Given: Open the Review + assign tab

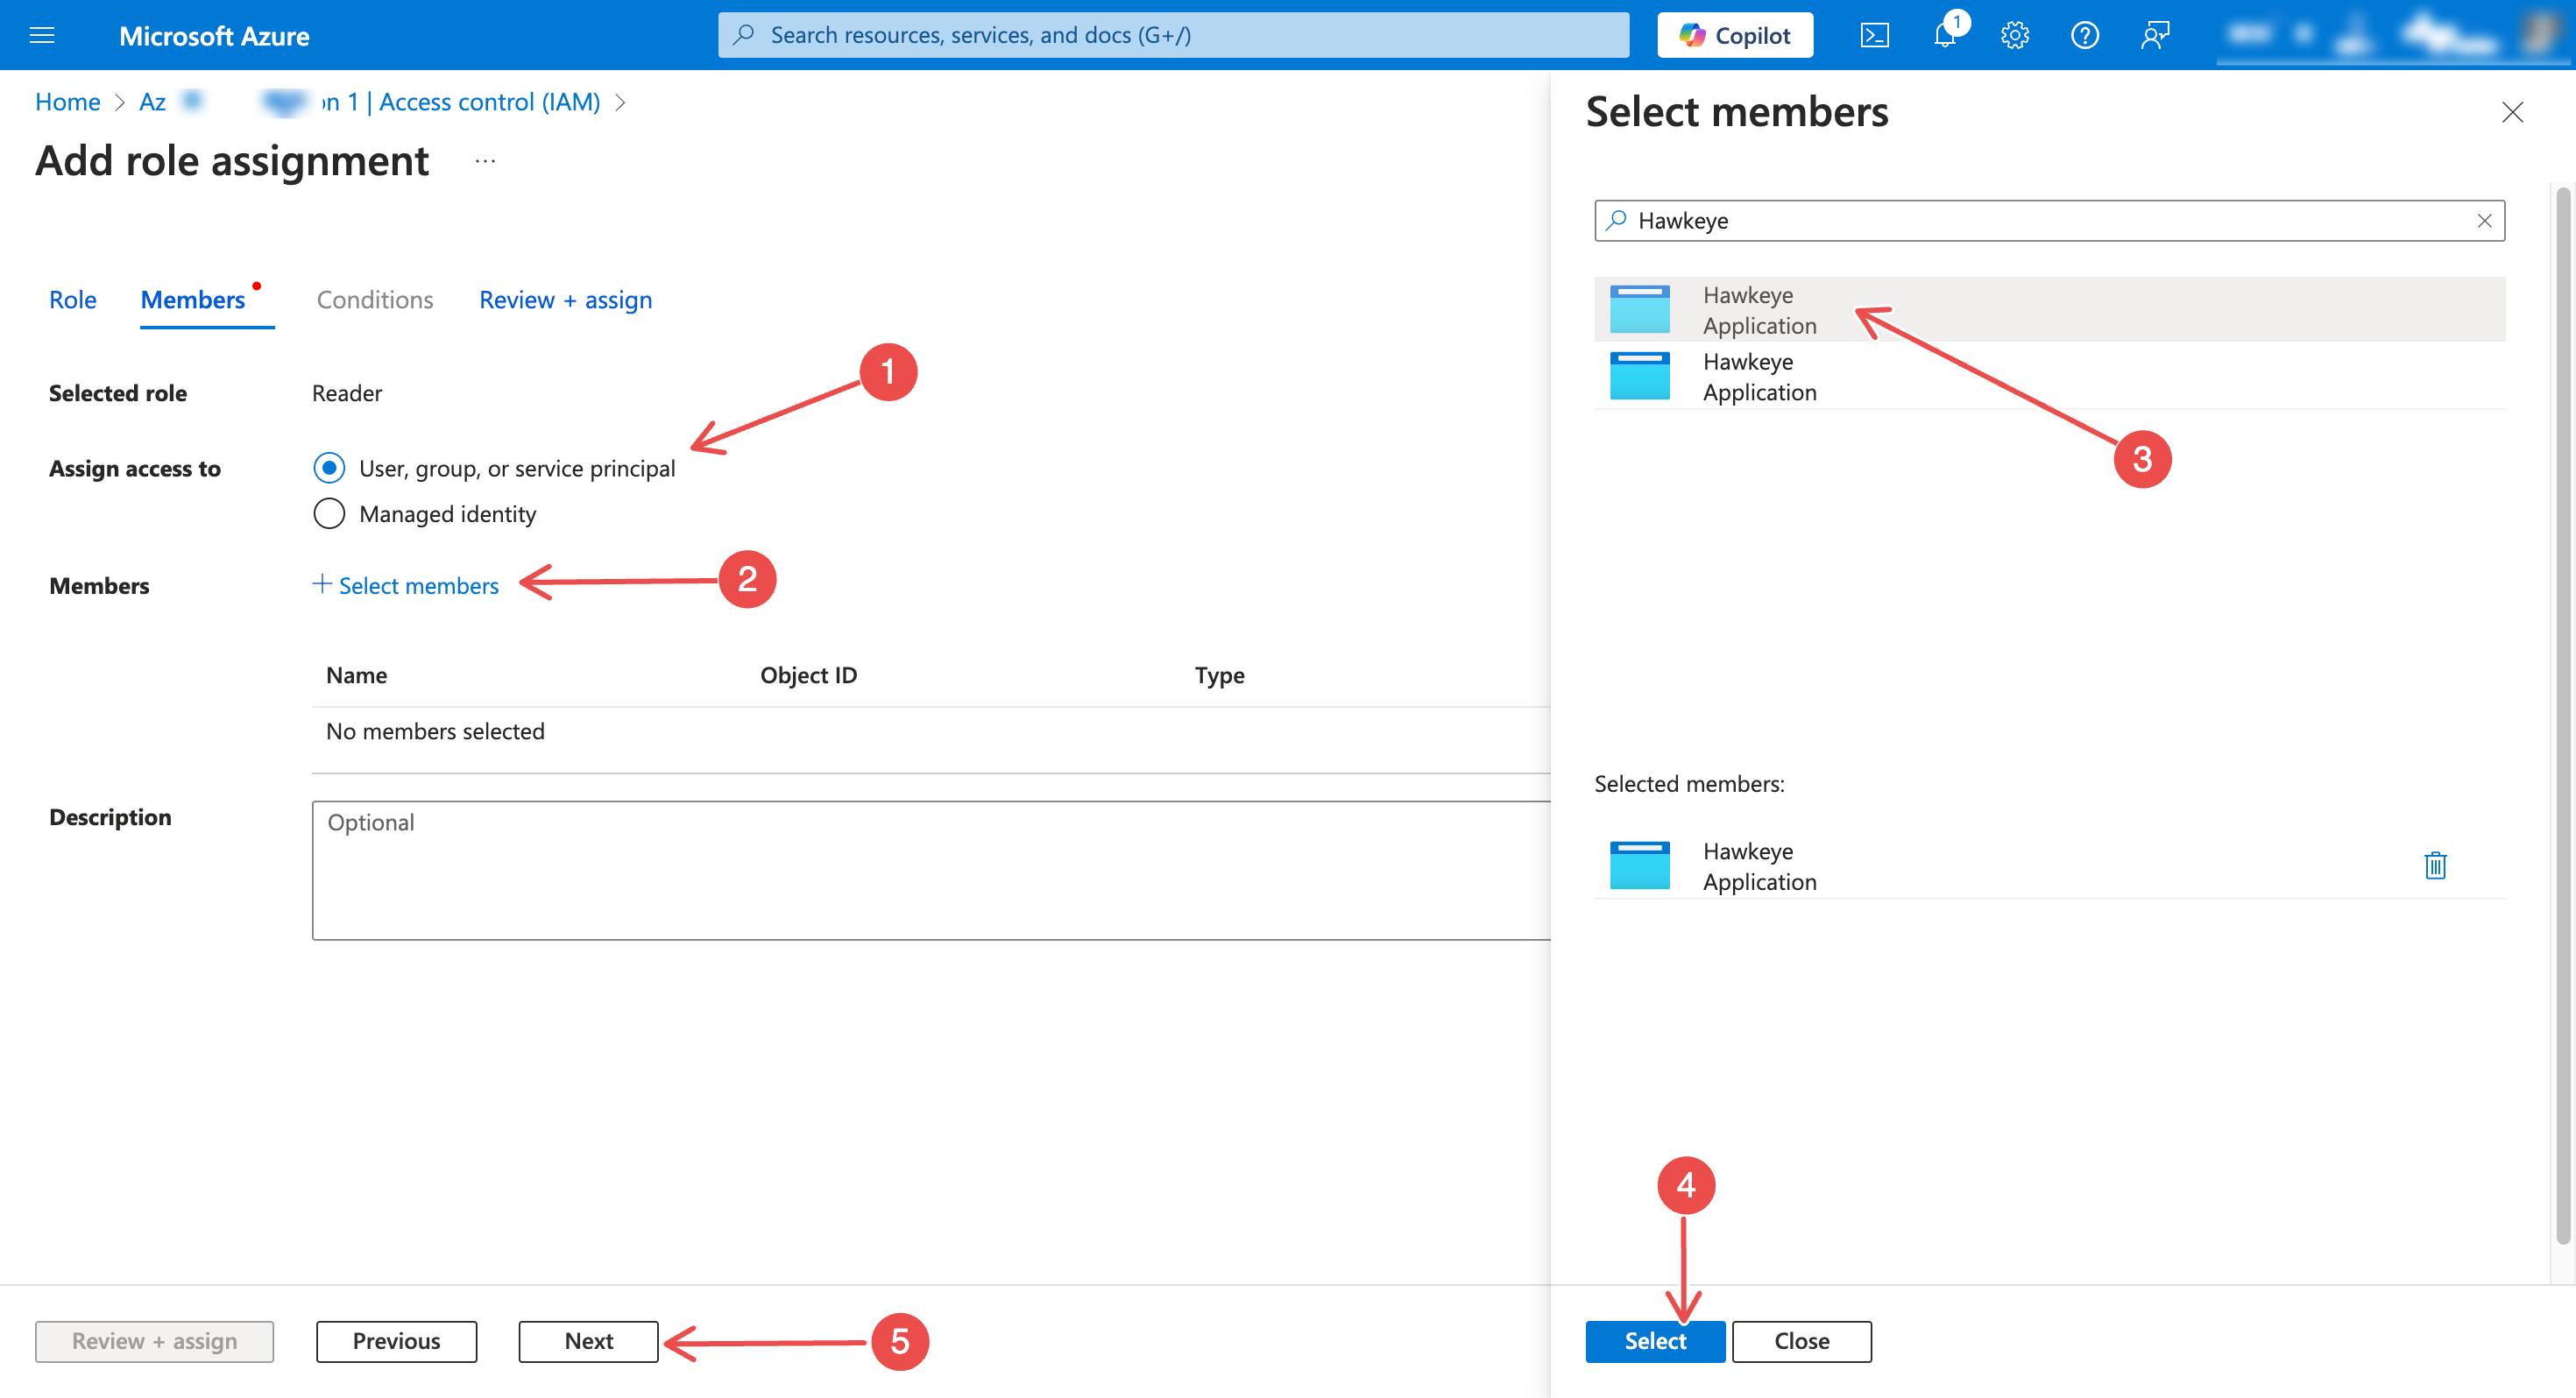Looking at the screenshot, I should [565, 300].
